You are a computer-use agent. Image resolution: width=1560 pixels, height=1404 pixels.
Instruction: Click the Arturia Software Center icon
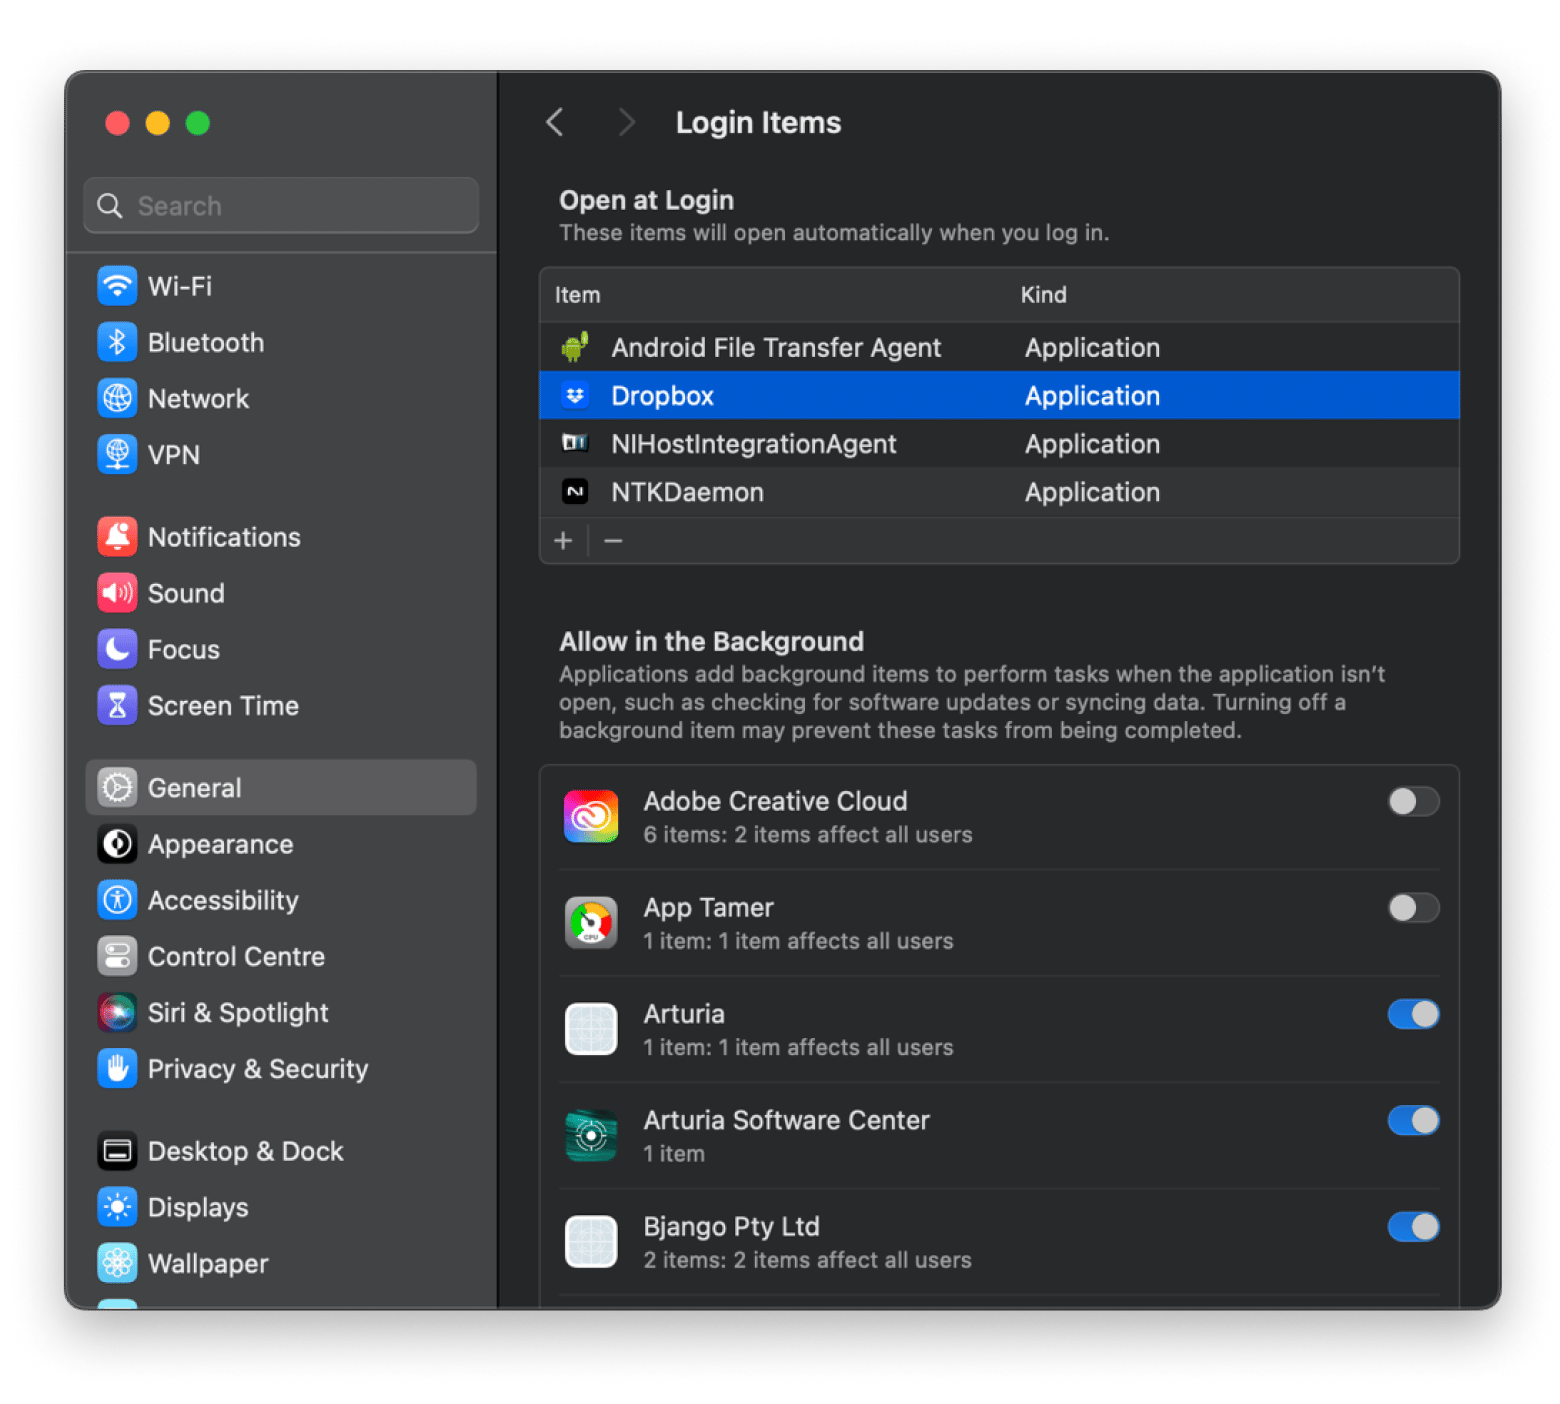click(590, 1136)
